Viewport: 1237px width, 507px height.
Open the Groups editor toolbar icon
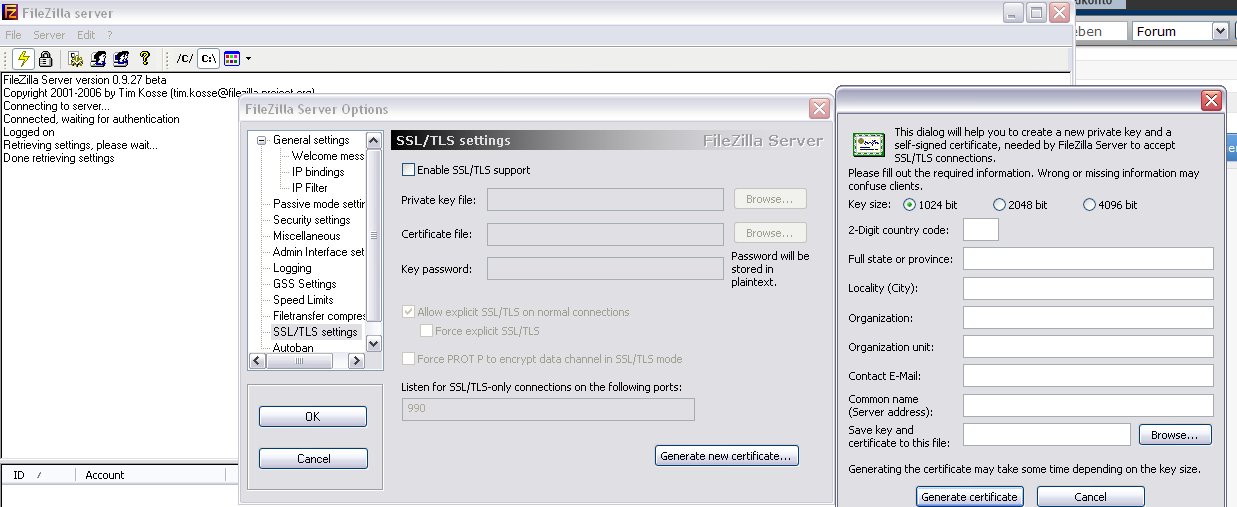pyautogui.click(x=121, y=58)
